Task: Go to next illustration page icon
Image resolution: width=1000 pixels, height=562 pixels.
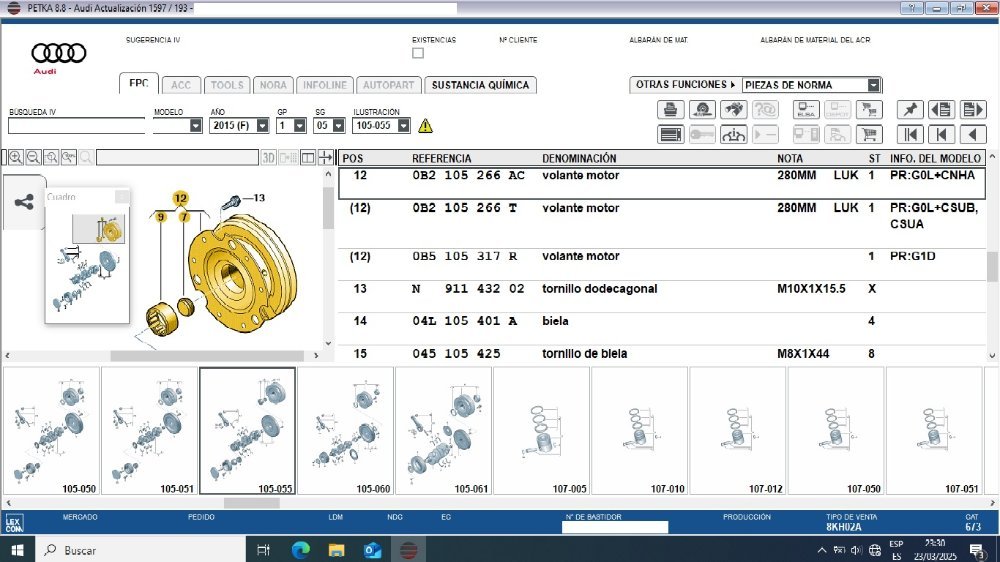Action: click(x=973, y=110)
